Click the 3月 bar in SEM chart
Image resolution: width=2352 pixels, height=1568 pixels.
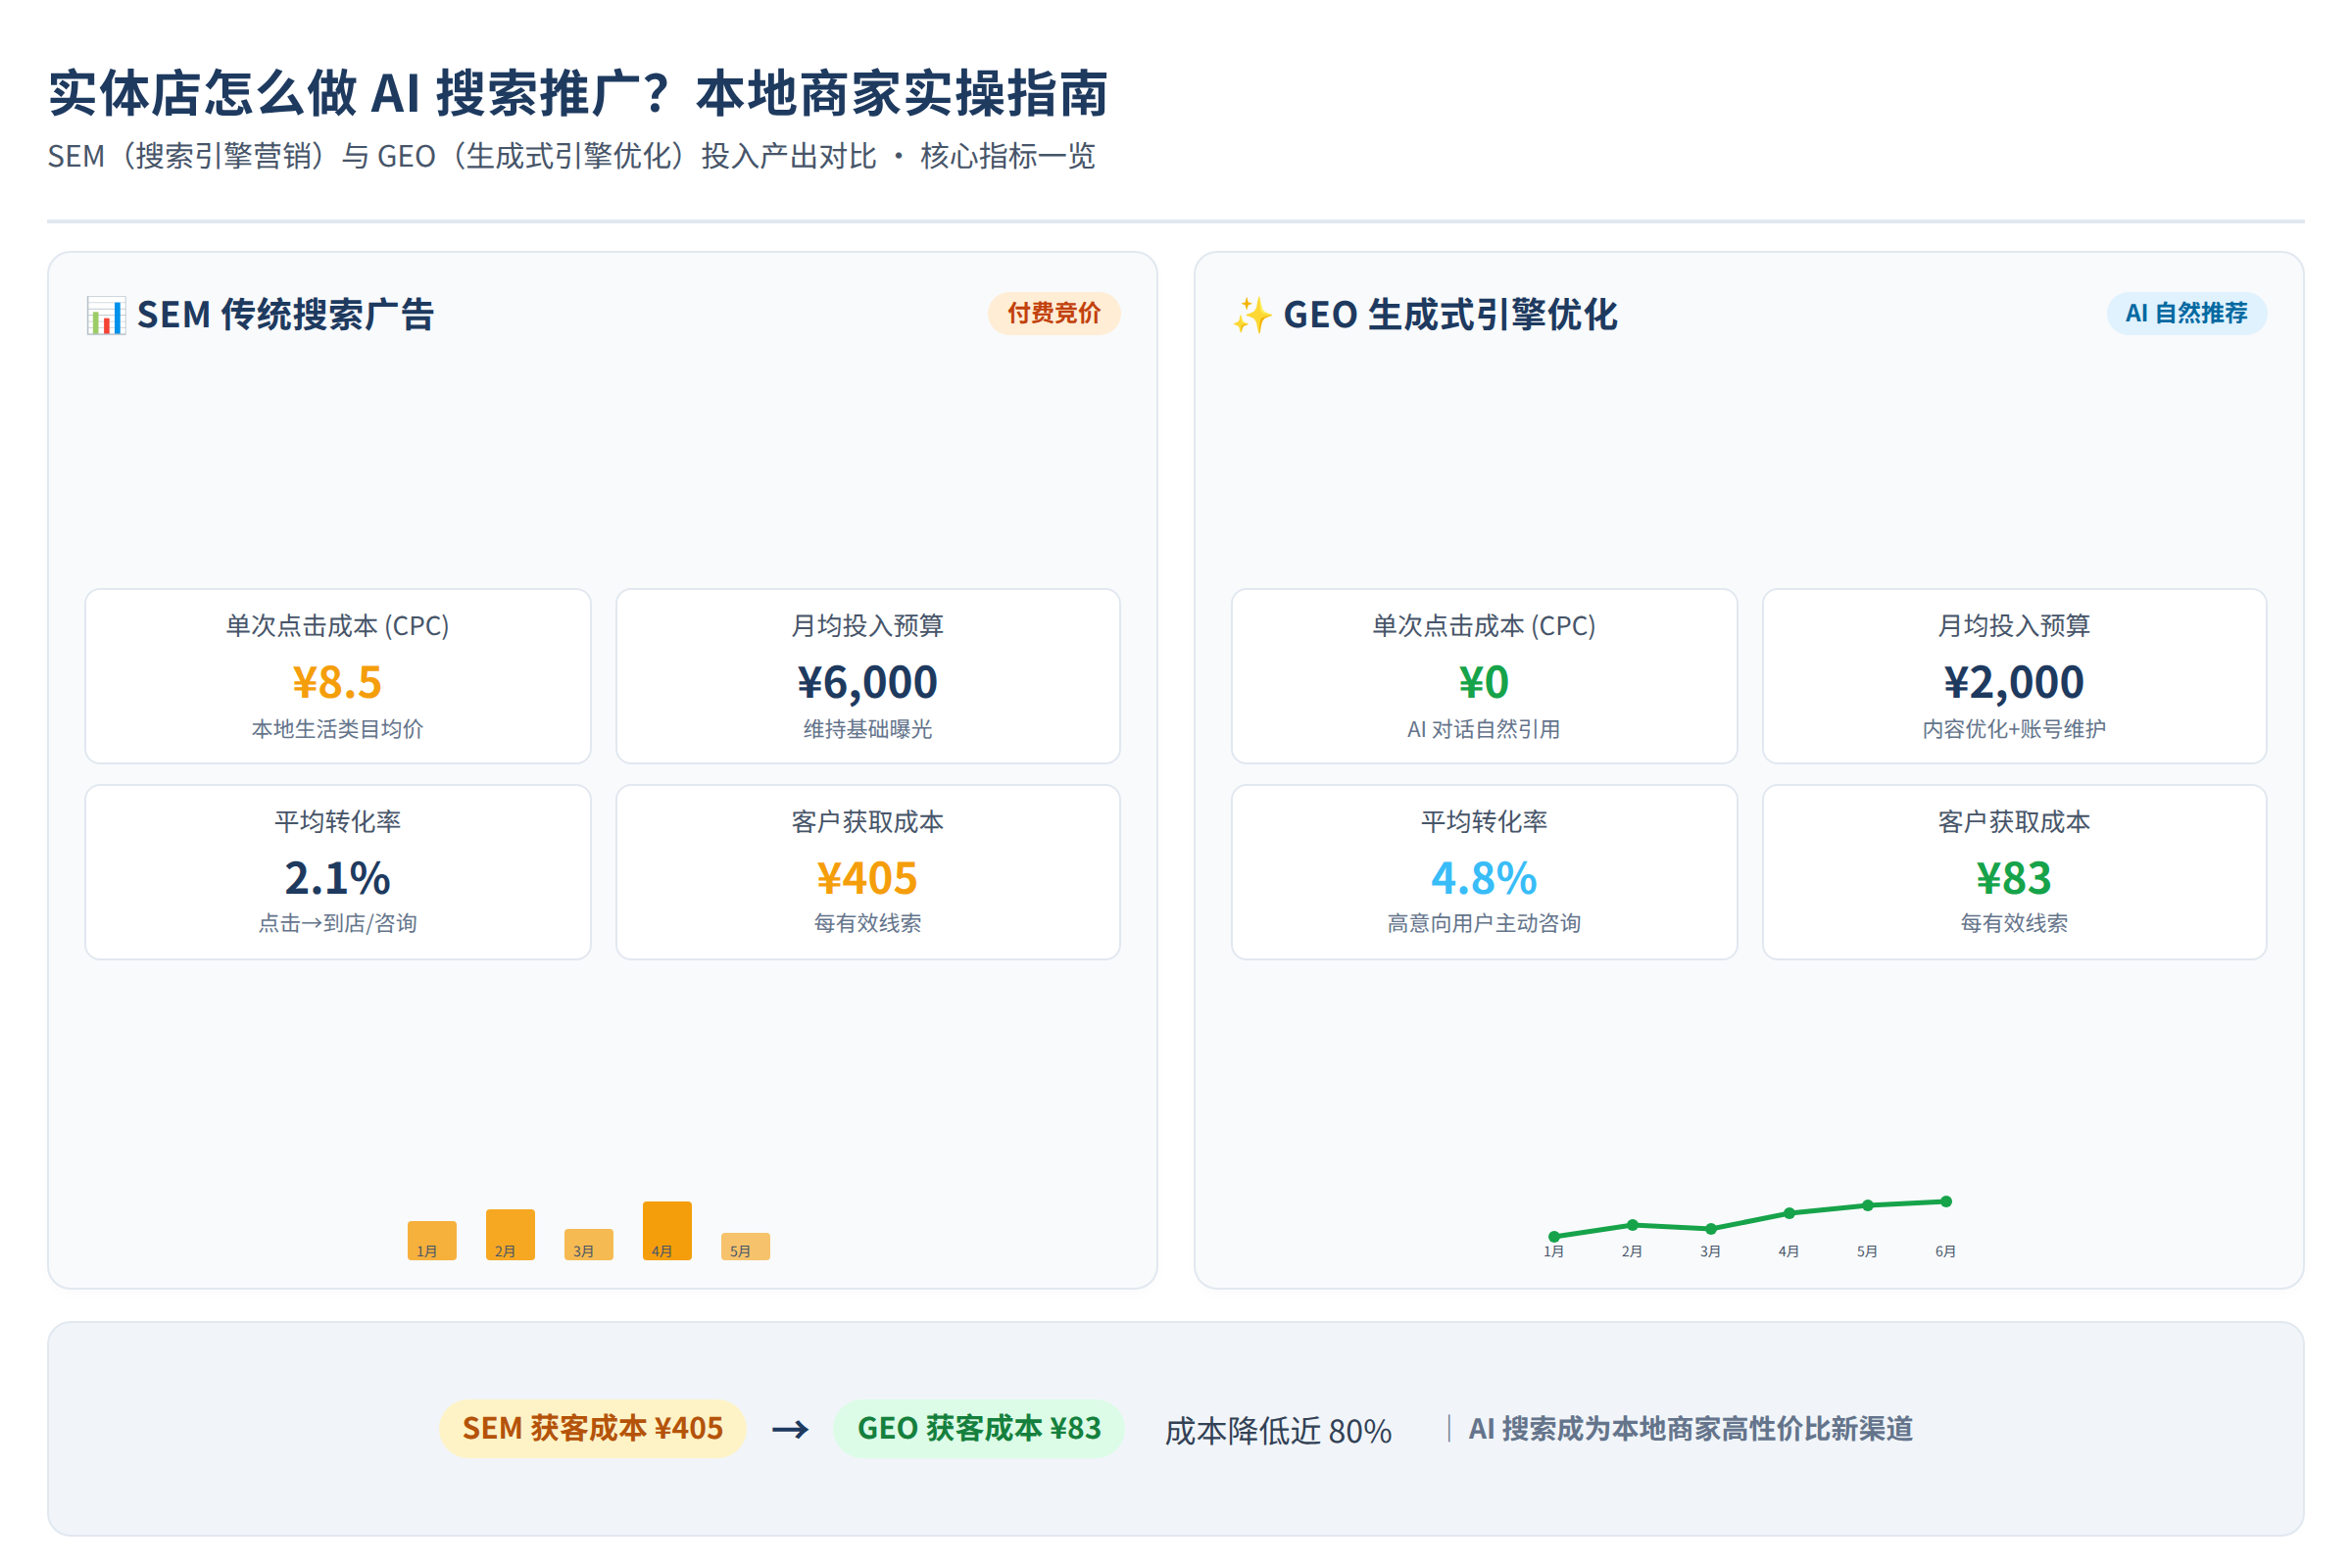[x=589, y=1244]
